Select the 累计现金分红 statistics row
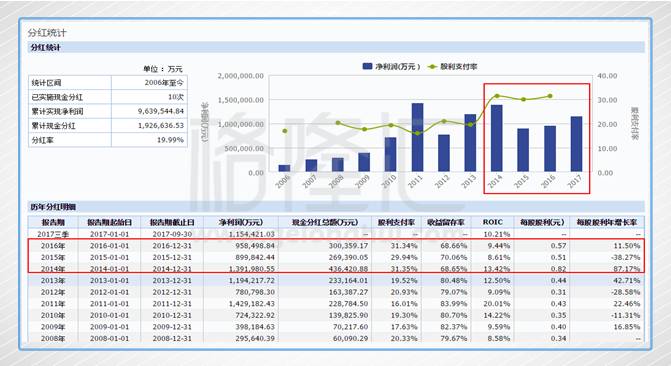Image resolution: width=671 pixels, height=366 pixels. 108,125
